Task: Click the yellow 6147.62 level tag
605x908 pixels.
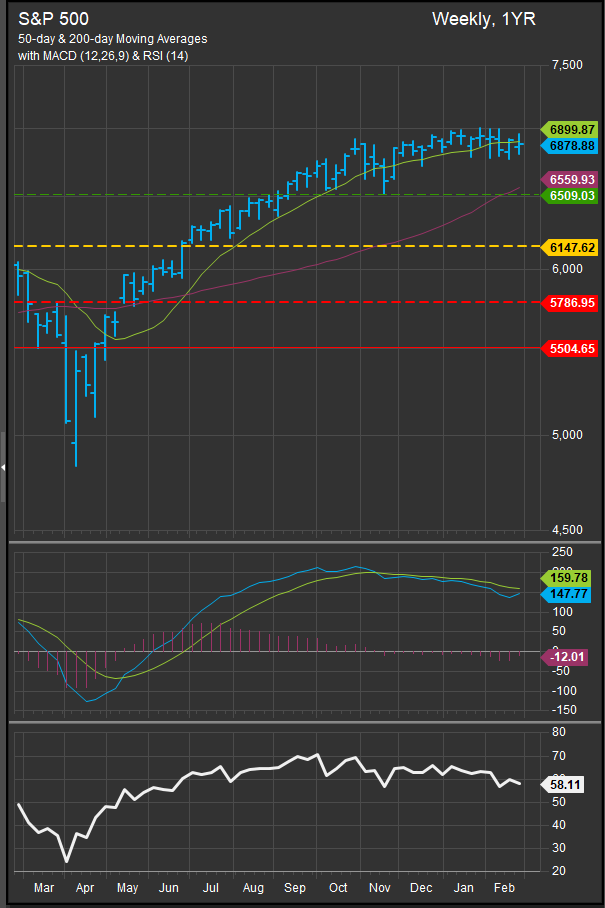Action: click(569, 246)
